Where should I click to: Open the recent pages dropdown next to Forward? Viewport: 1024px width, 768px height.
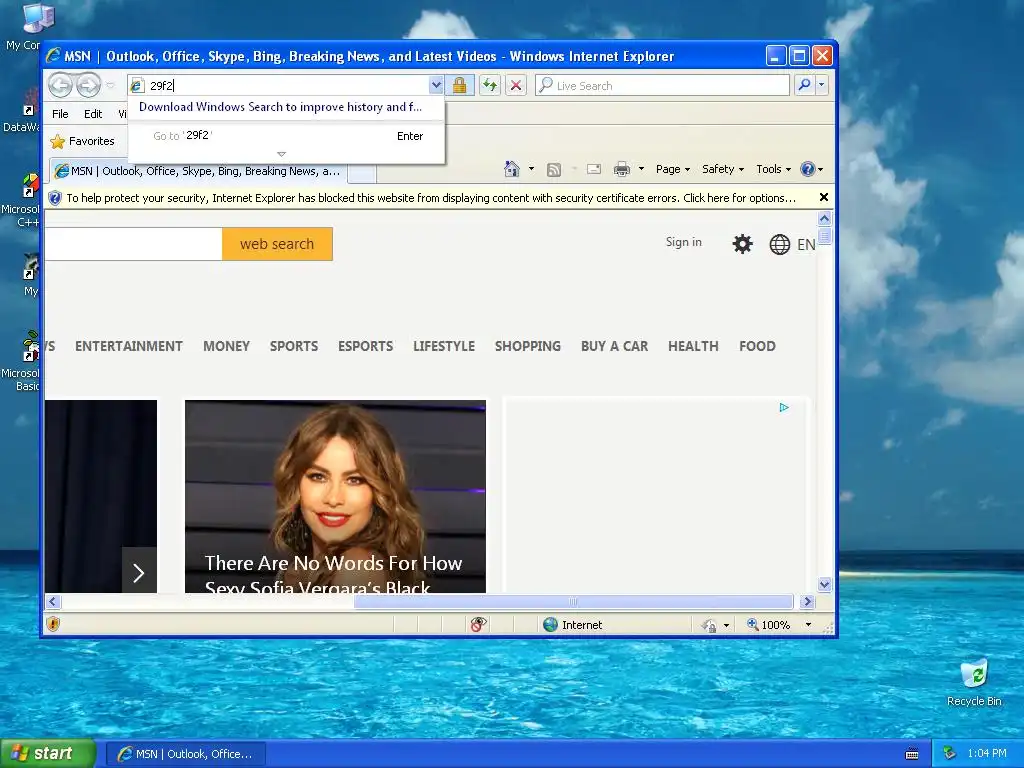[110, 86]
